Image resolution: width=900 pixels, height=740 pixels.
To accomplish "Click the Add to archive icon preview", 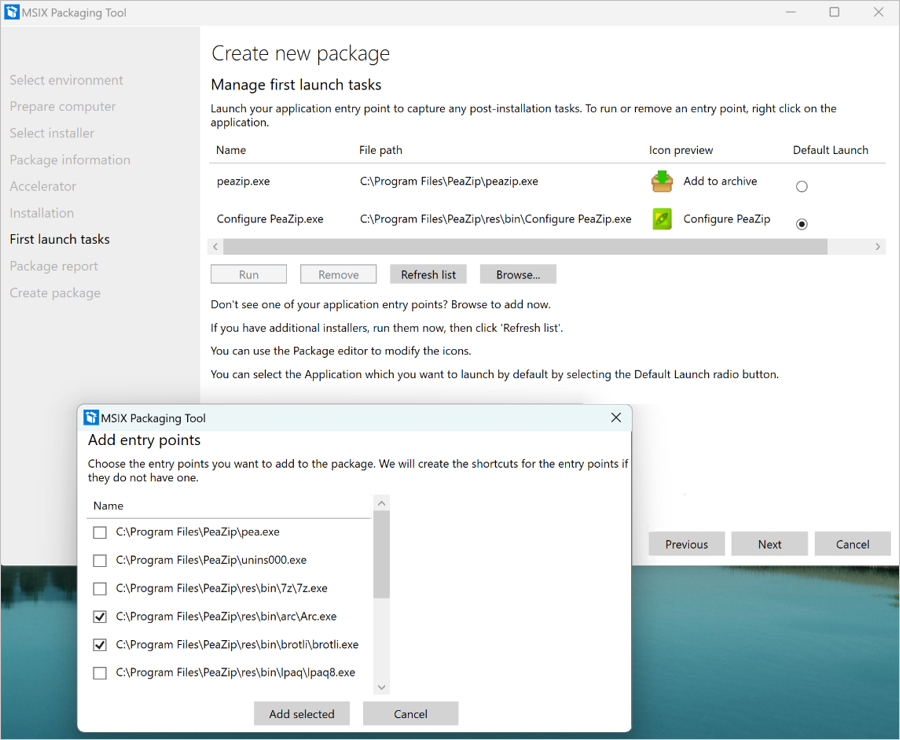I will click(662, 181).
